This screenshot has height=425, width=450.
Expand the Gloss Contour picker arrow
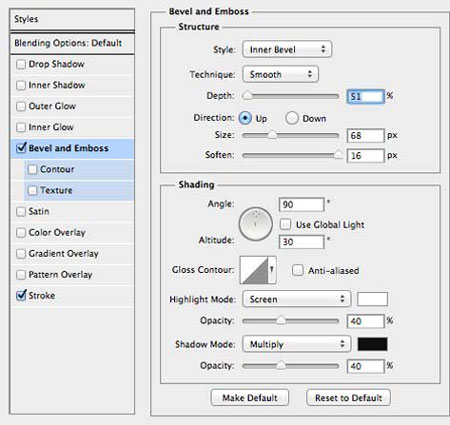pos(272,270)
